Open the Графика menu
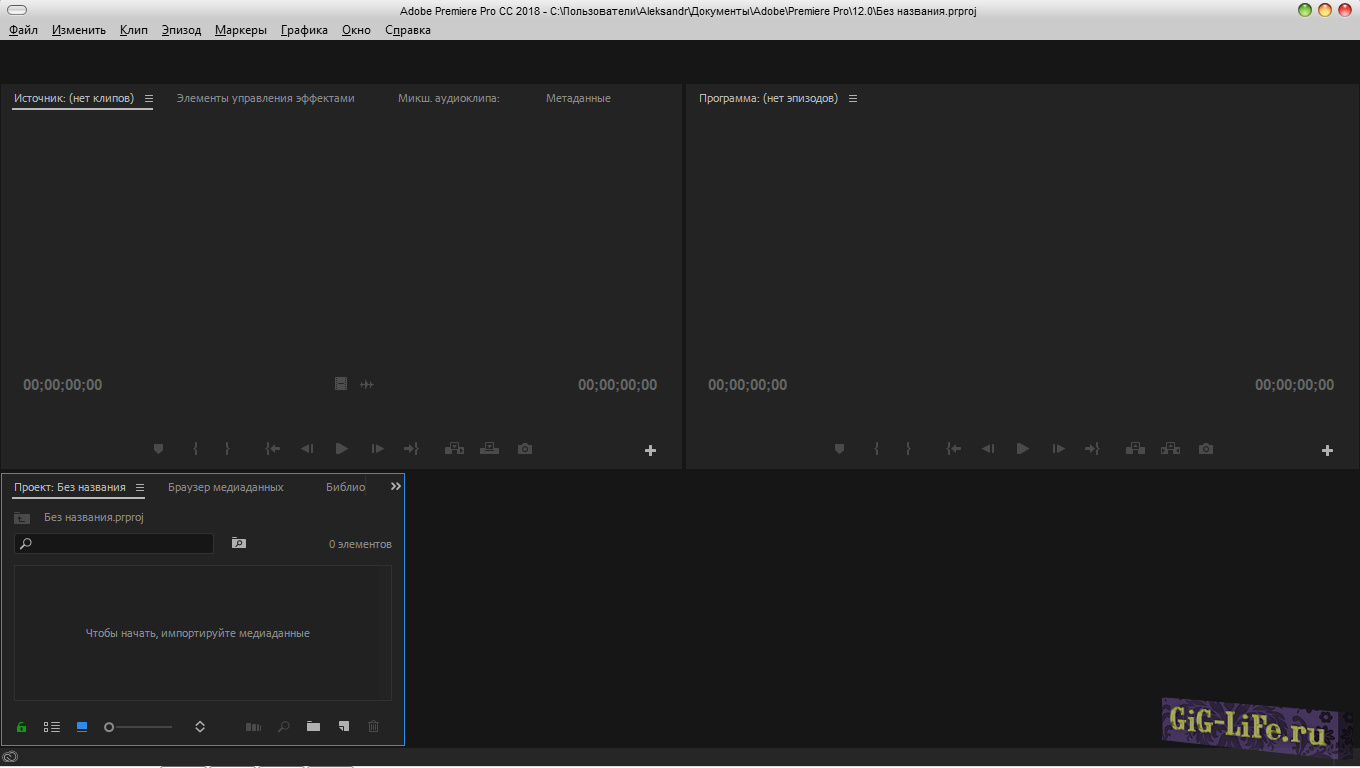 (304, 30)
